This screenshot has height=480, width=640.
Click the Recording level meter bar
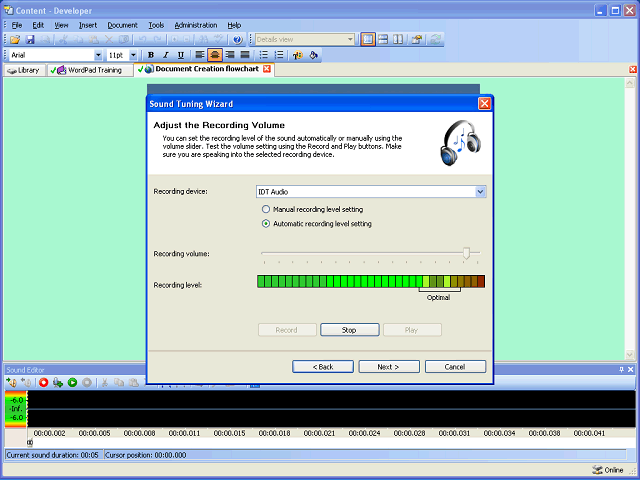coord(371,281)
